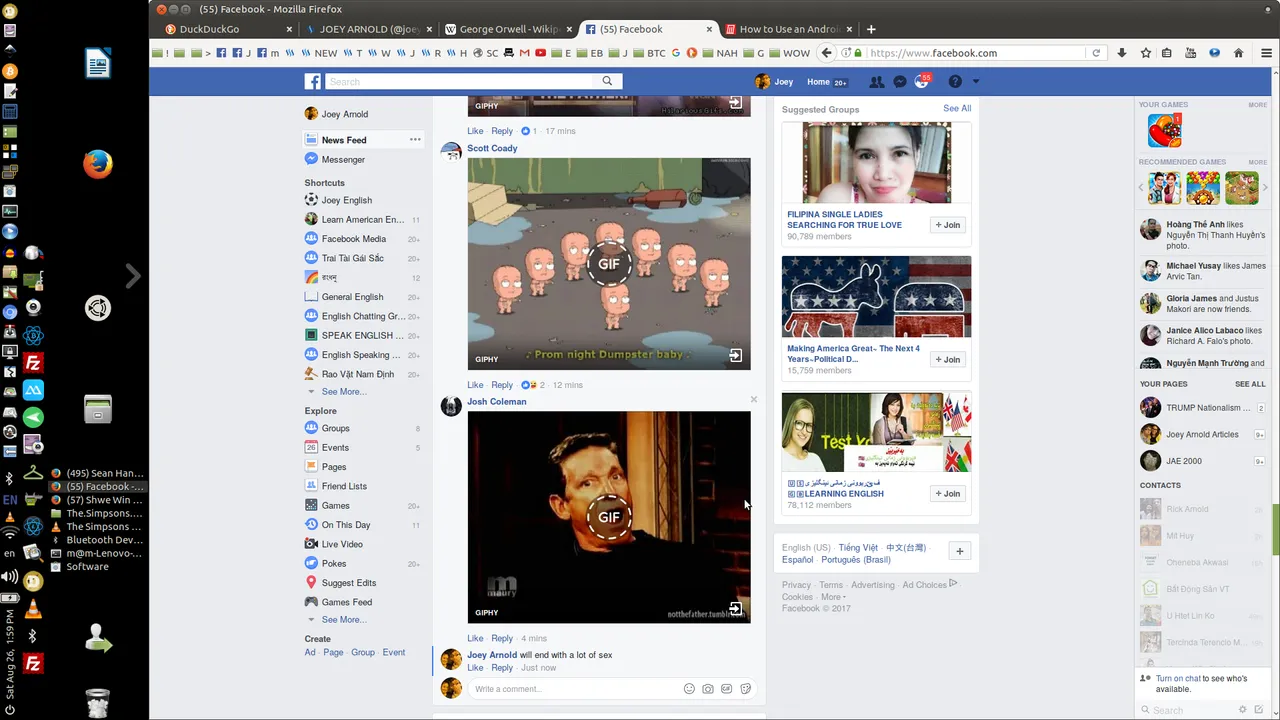Screen dimensions: 1280x720
Task: Attach a photo via camera icon
Action: point(708,689)
